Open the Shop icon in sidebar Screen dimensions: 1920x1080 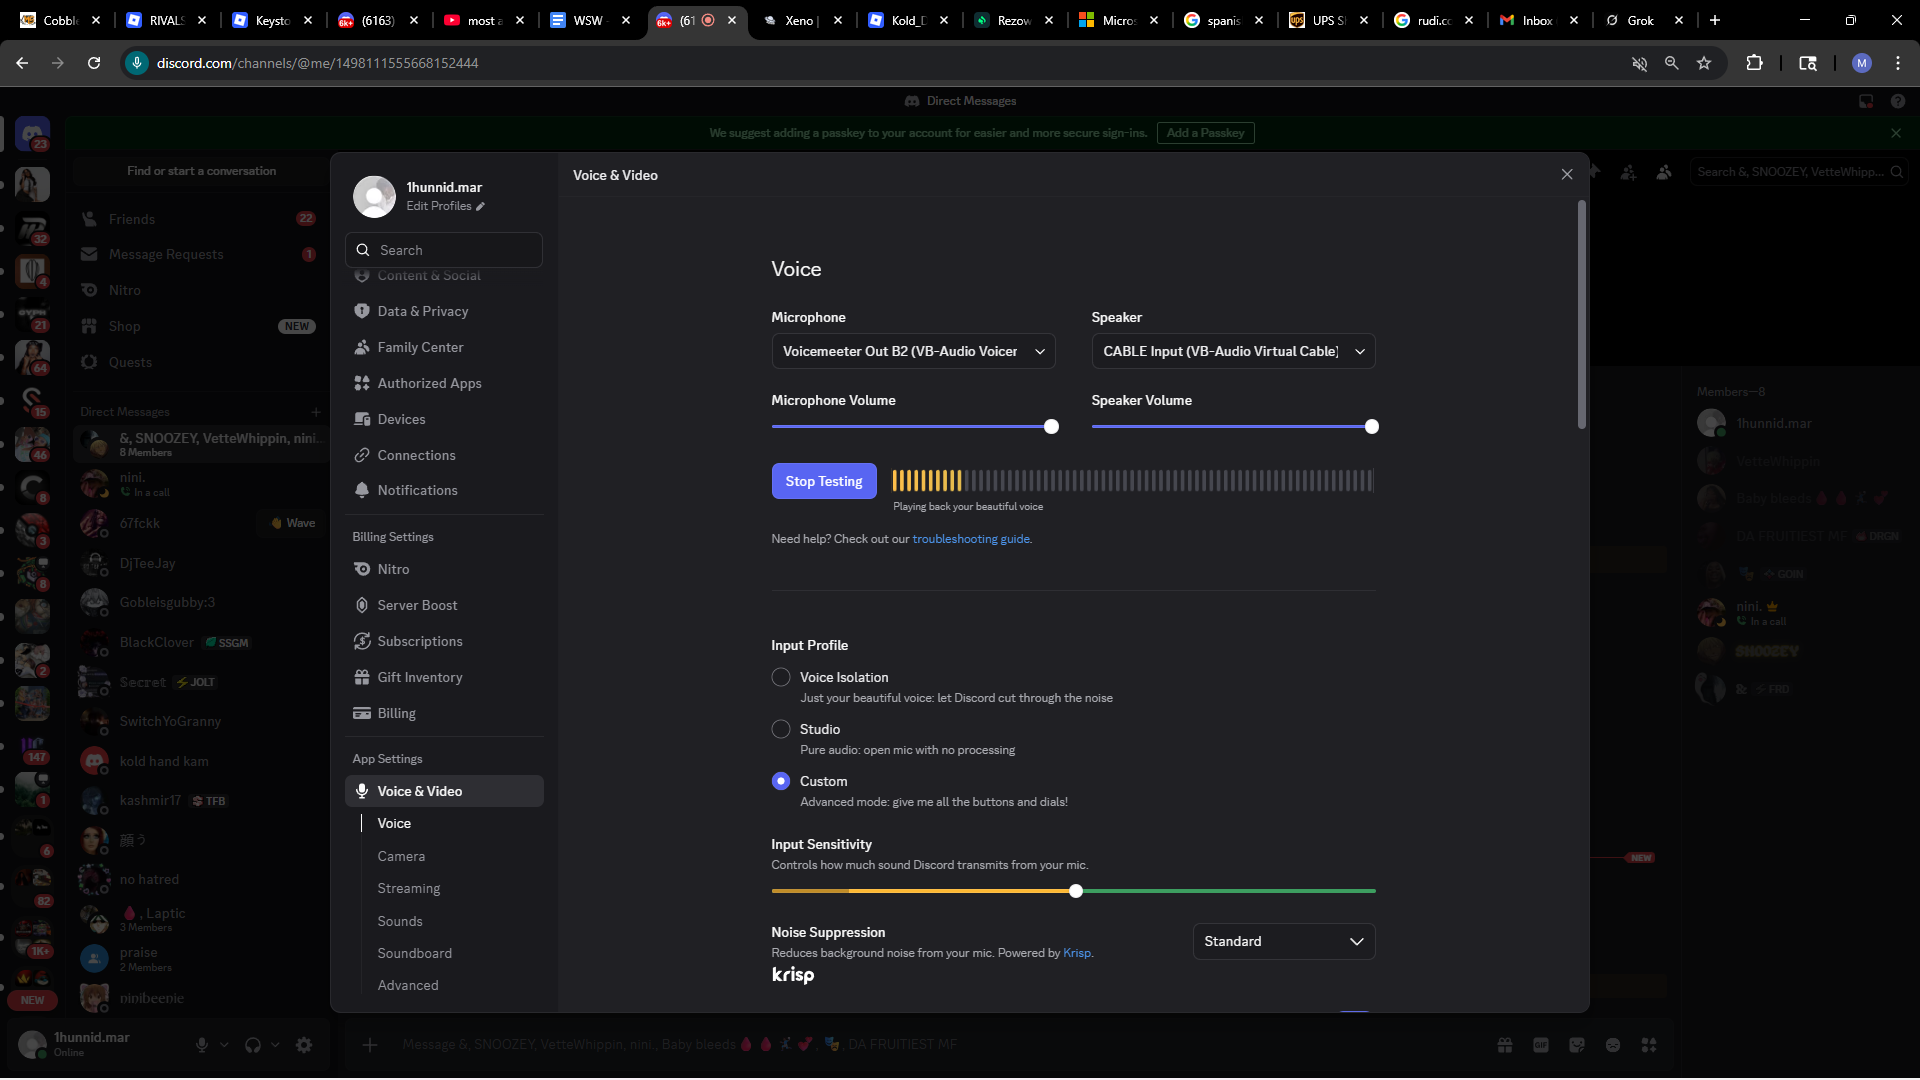(89, 326)
